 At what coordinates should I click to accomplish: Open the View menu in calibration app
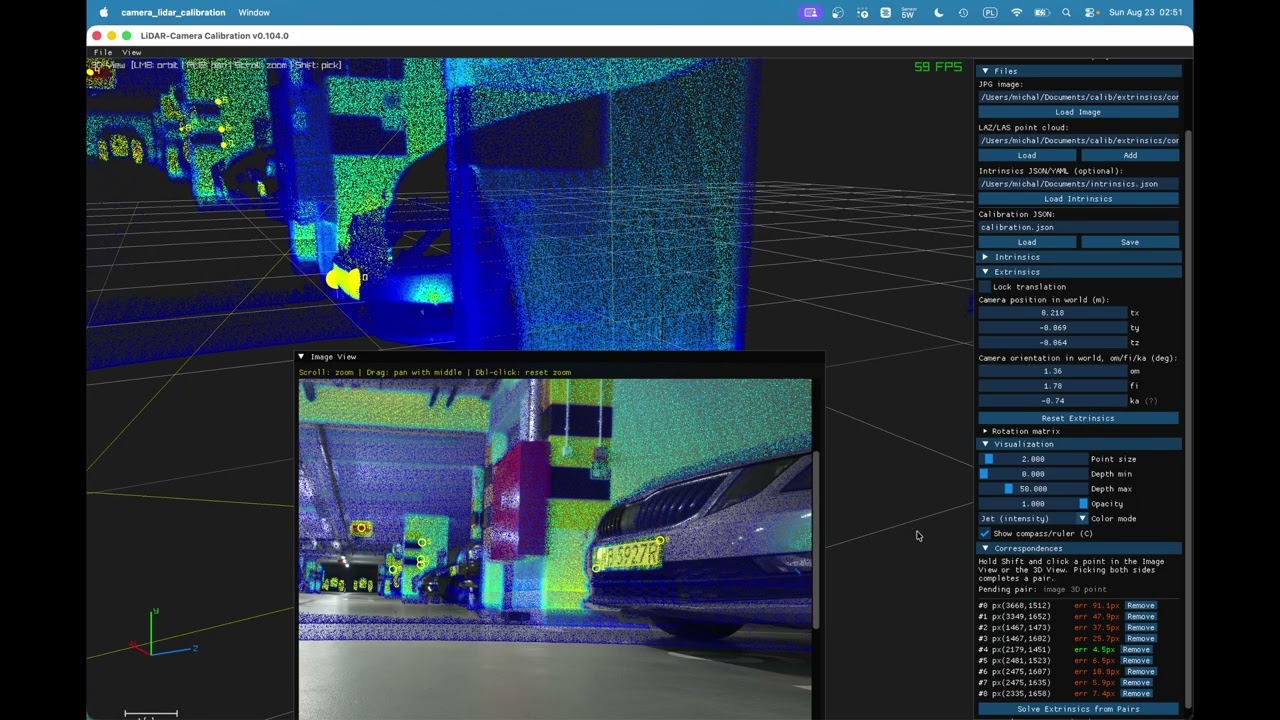coord(131,52)
